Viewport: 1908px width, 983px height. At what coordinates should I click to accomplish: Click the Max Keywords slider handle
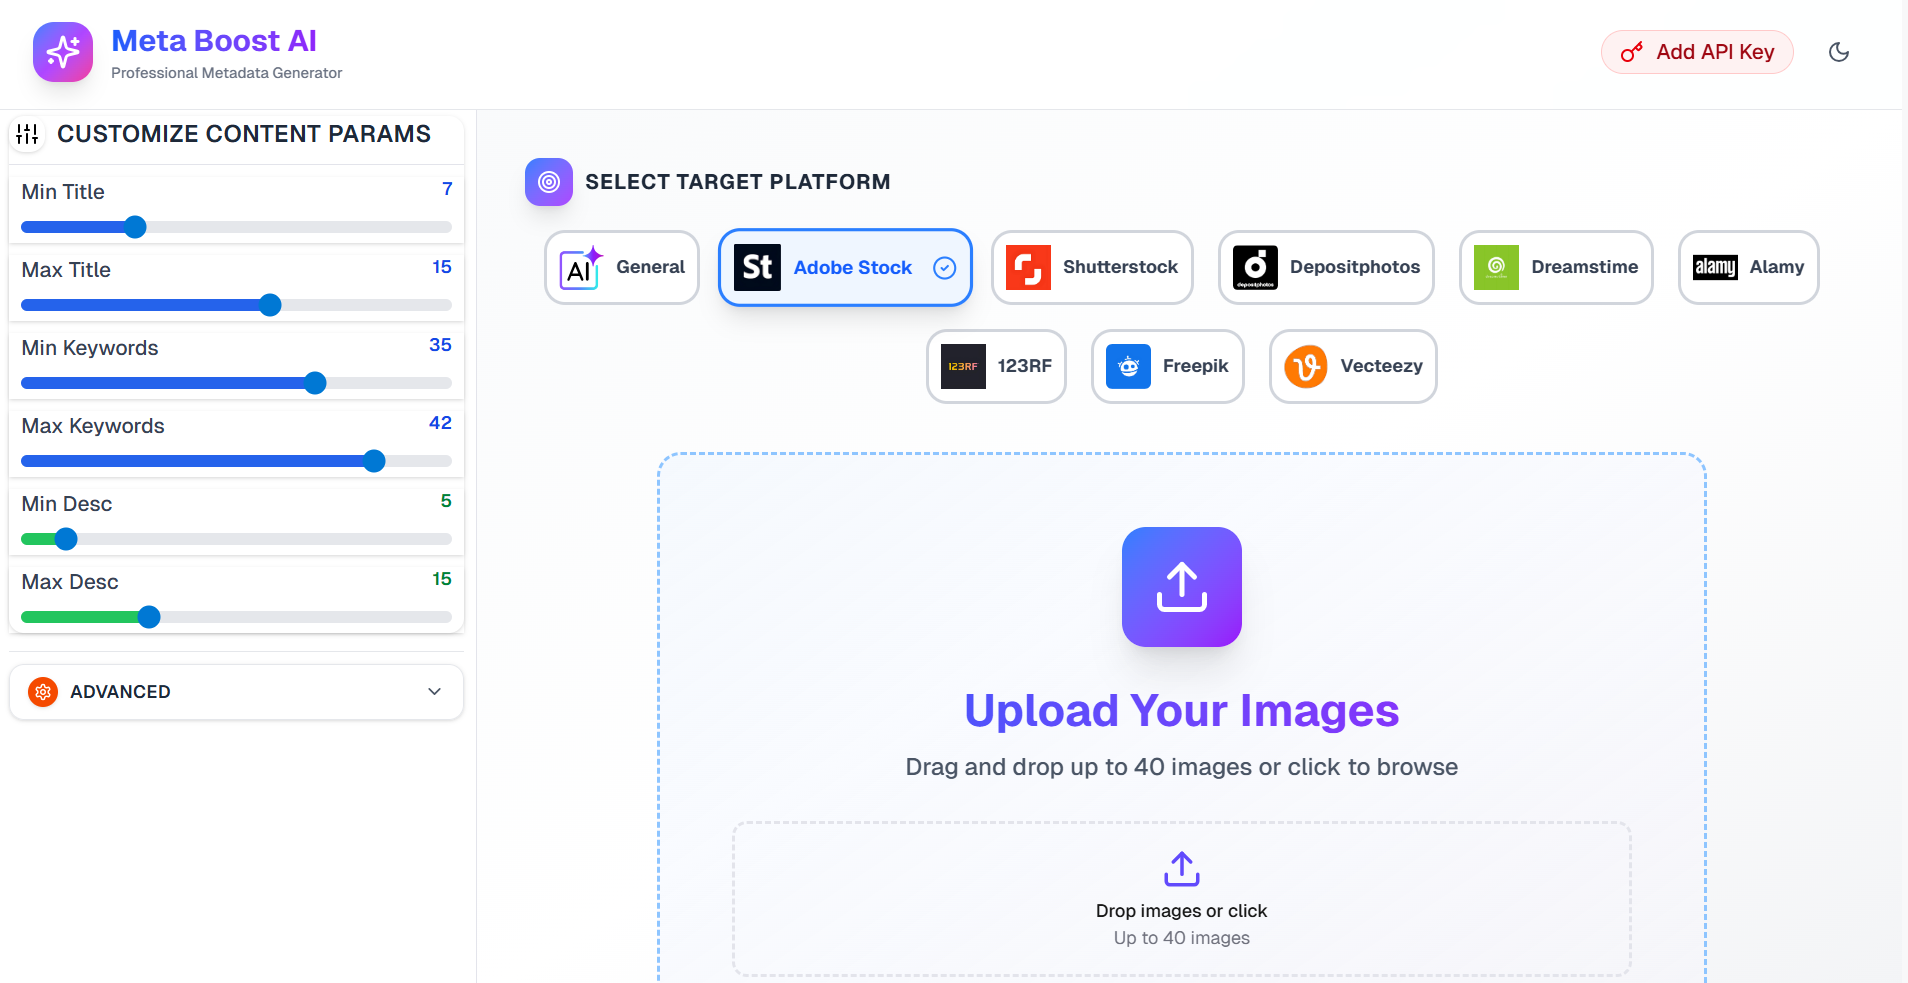click(x=374, y=461)
